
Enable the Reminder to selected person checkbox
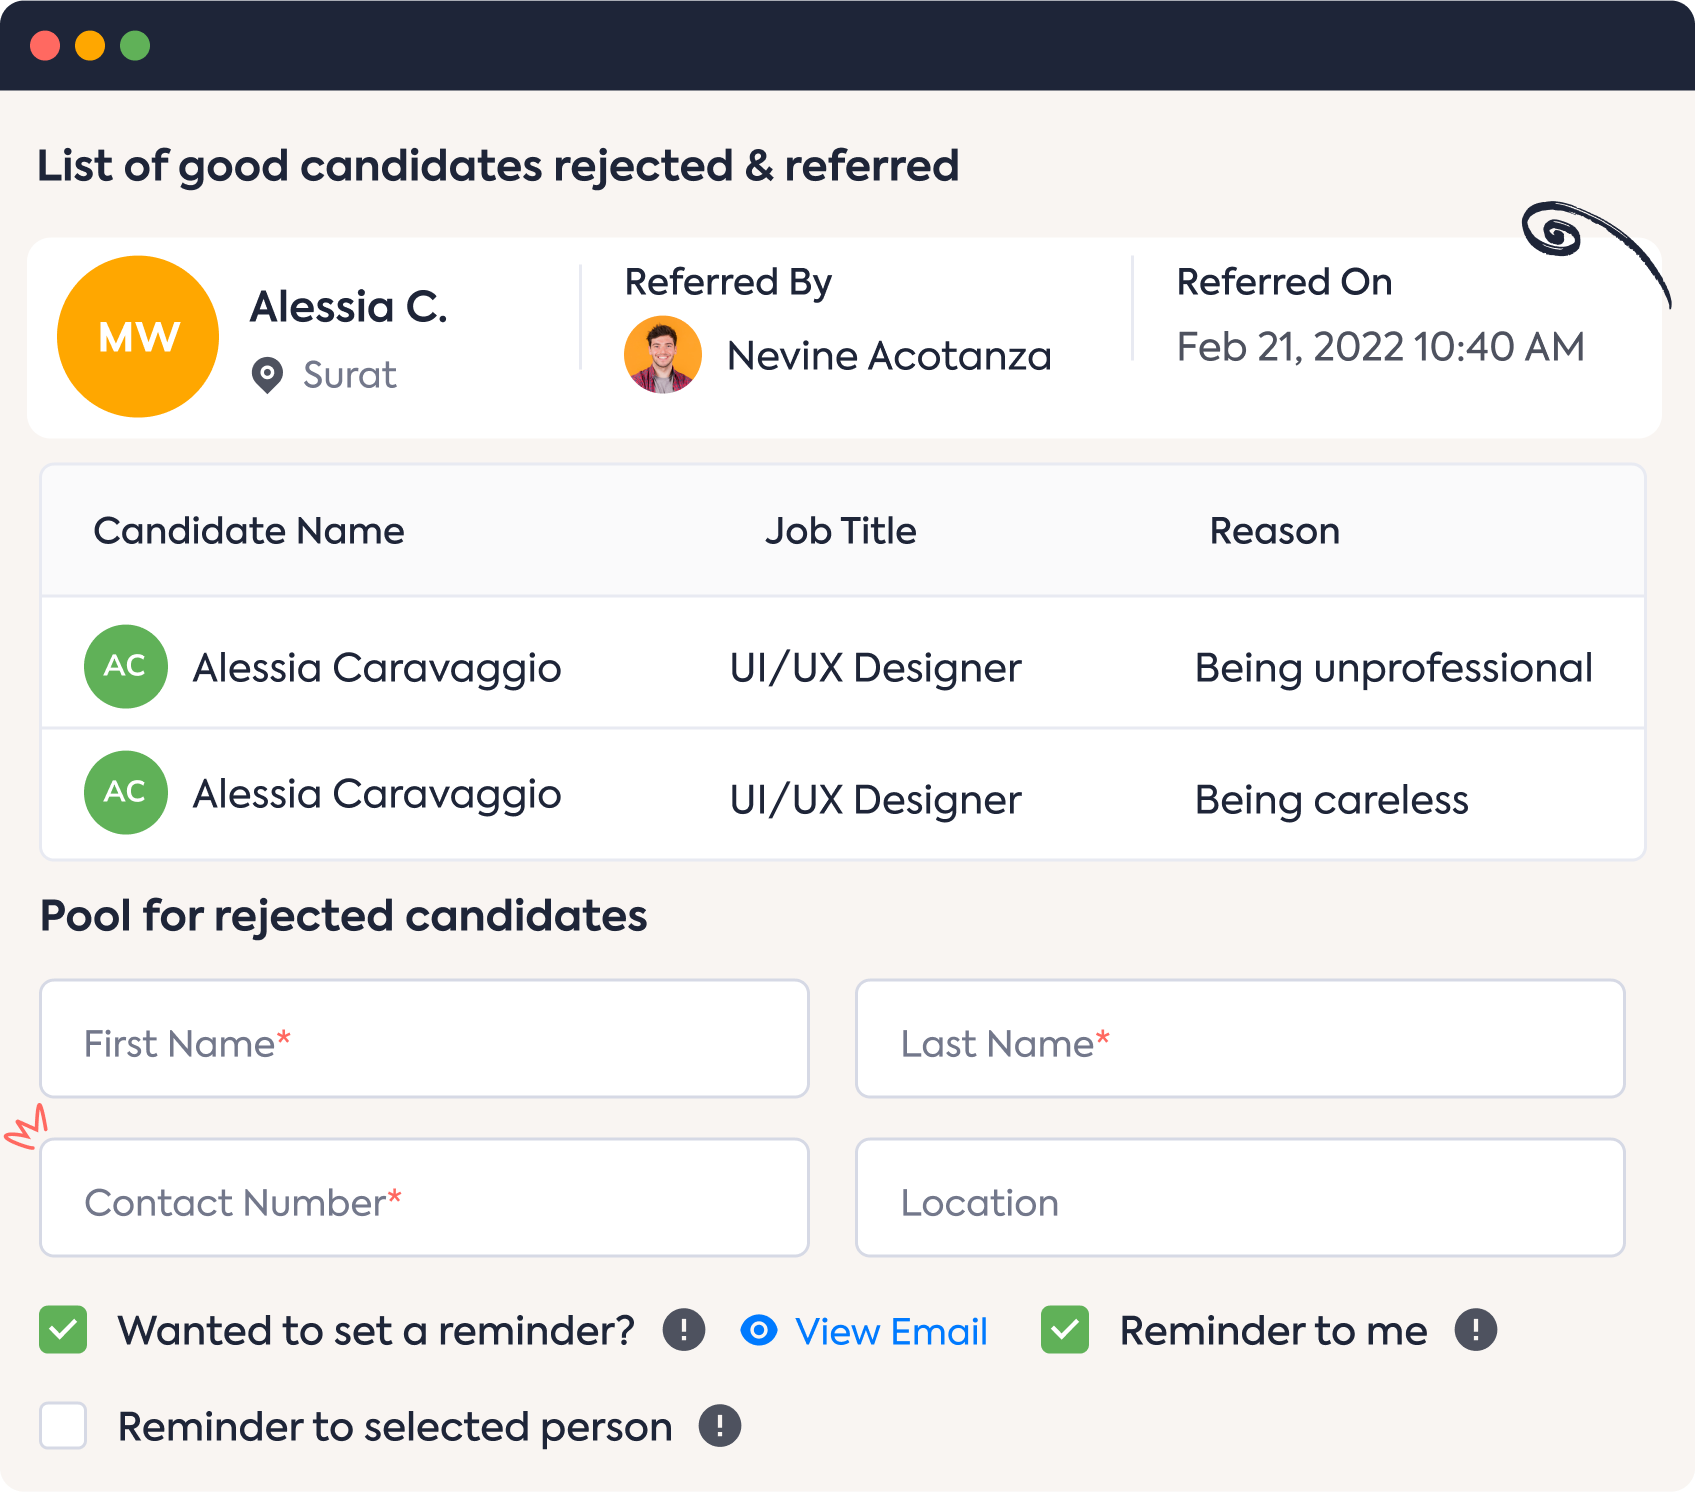click(63, 1425)
